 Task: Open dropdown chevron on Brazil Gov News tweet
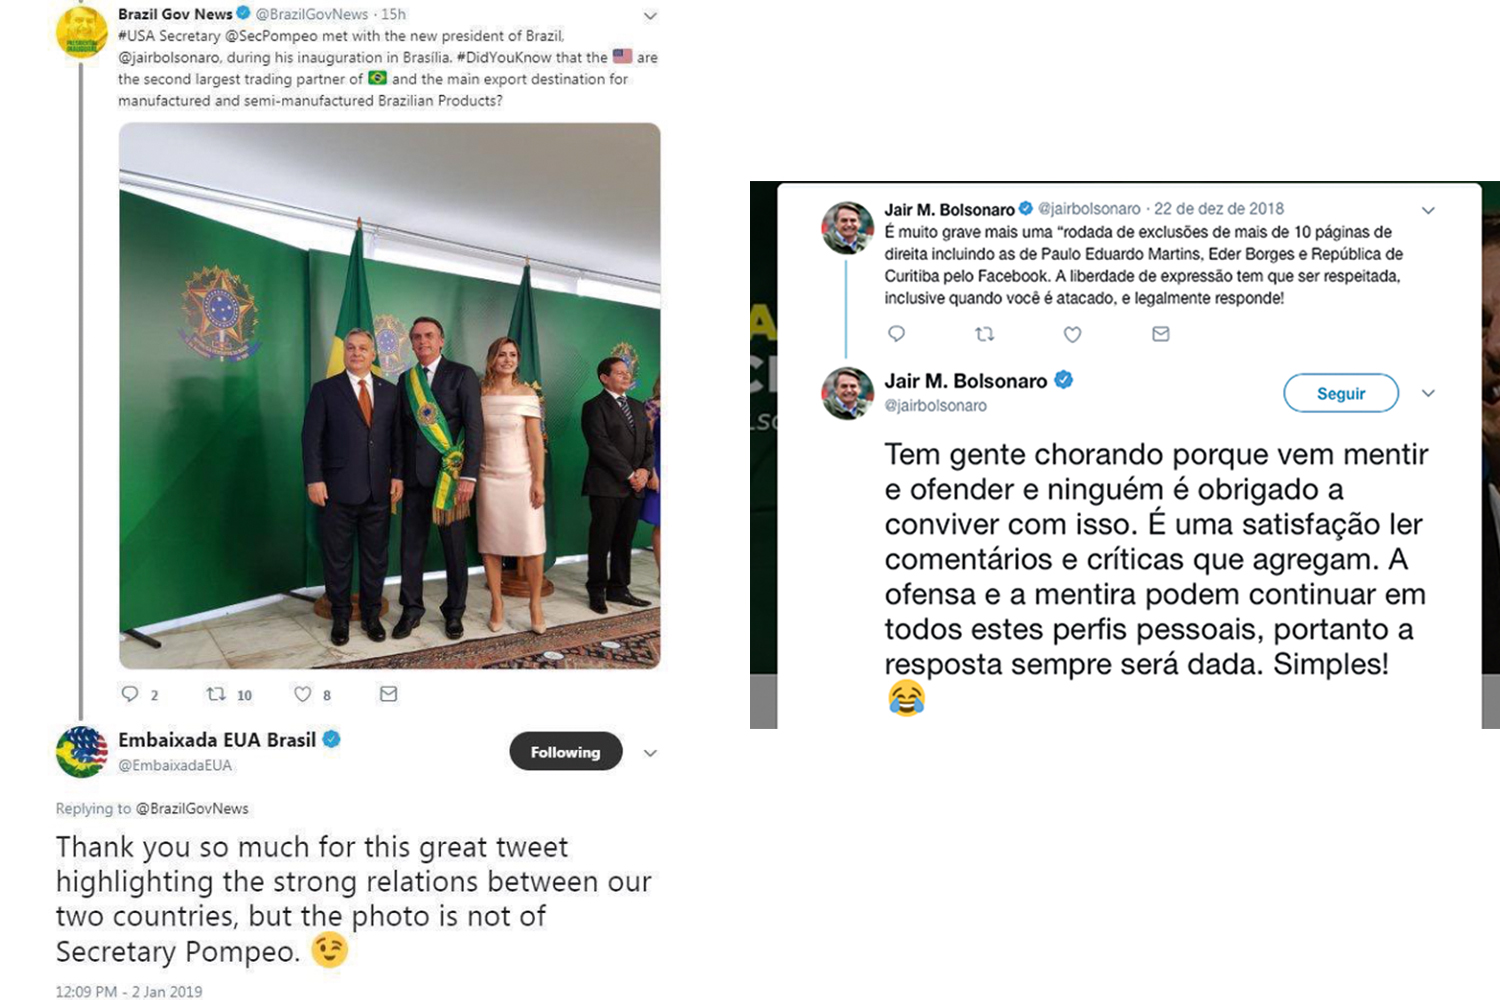point(650,16)
